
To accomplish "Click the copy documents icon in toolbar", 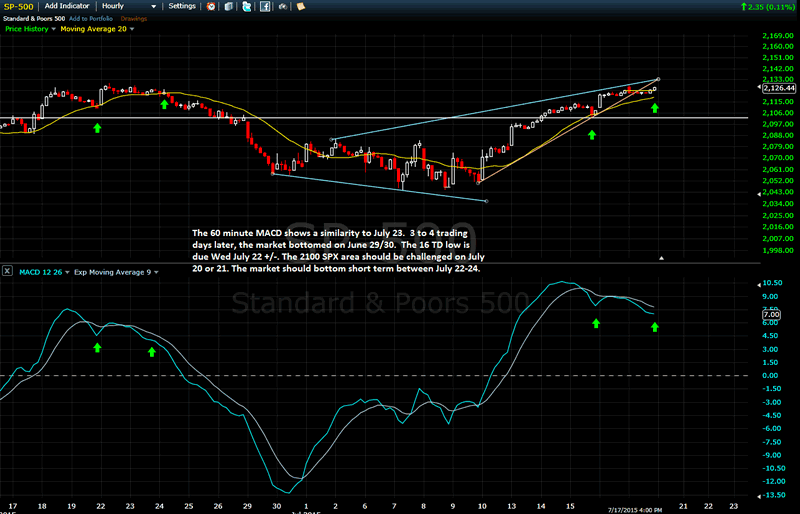I will [x=229, y=7].
